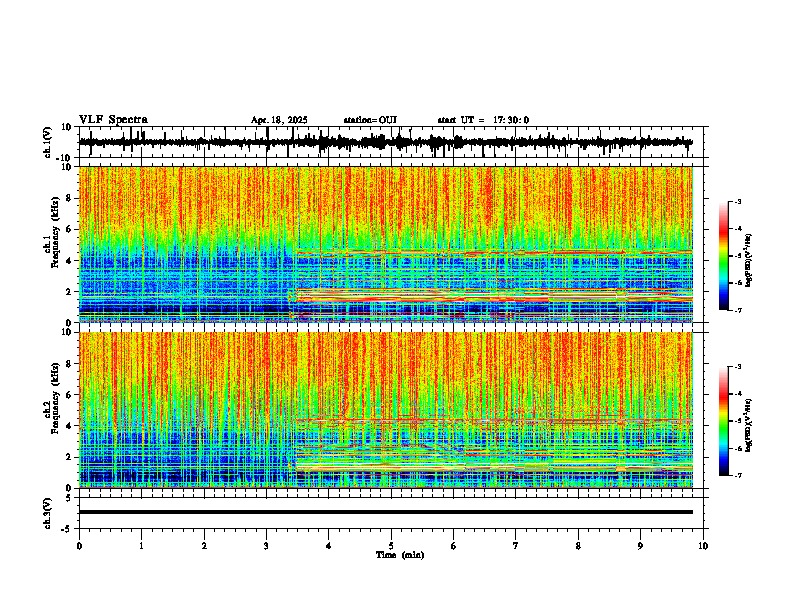This screenshot has height=612, width=792.
Task: Click the ch.1 spectrogram 8 kHz tick label
Action: [x=69, y=198]
